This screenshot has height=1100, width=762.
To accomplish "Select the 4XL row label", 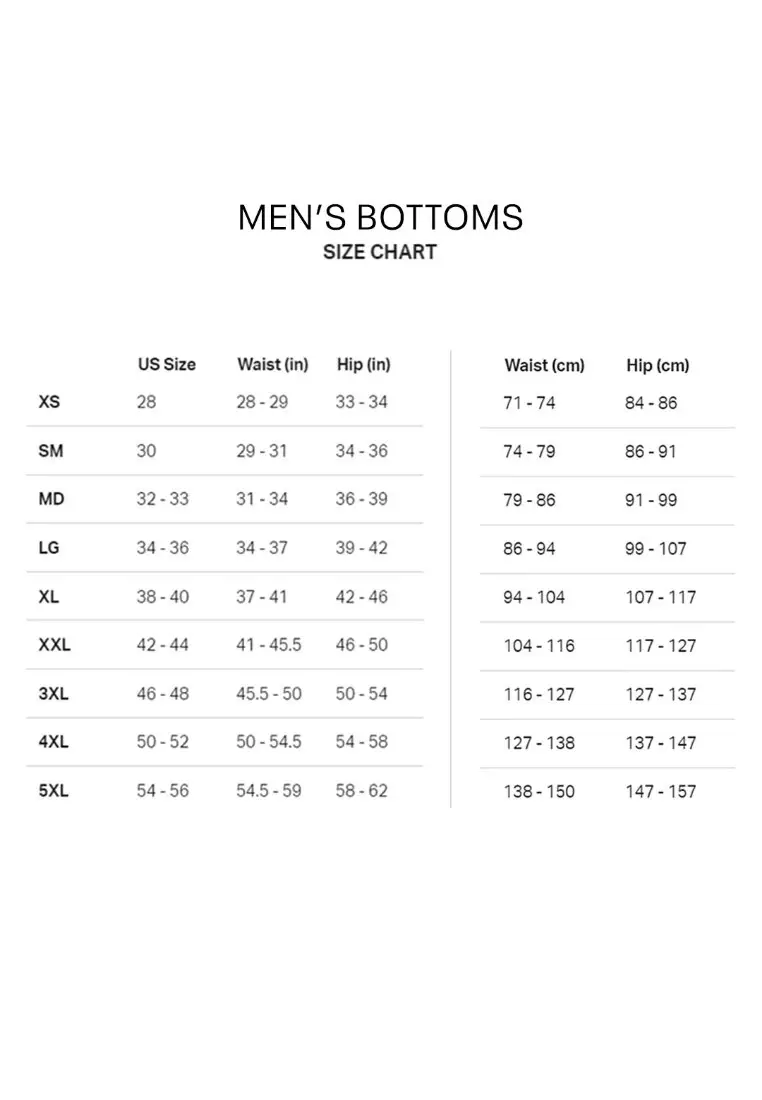I will [53, 742].
